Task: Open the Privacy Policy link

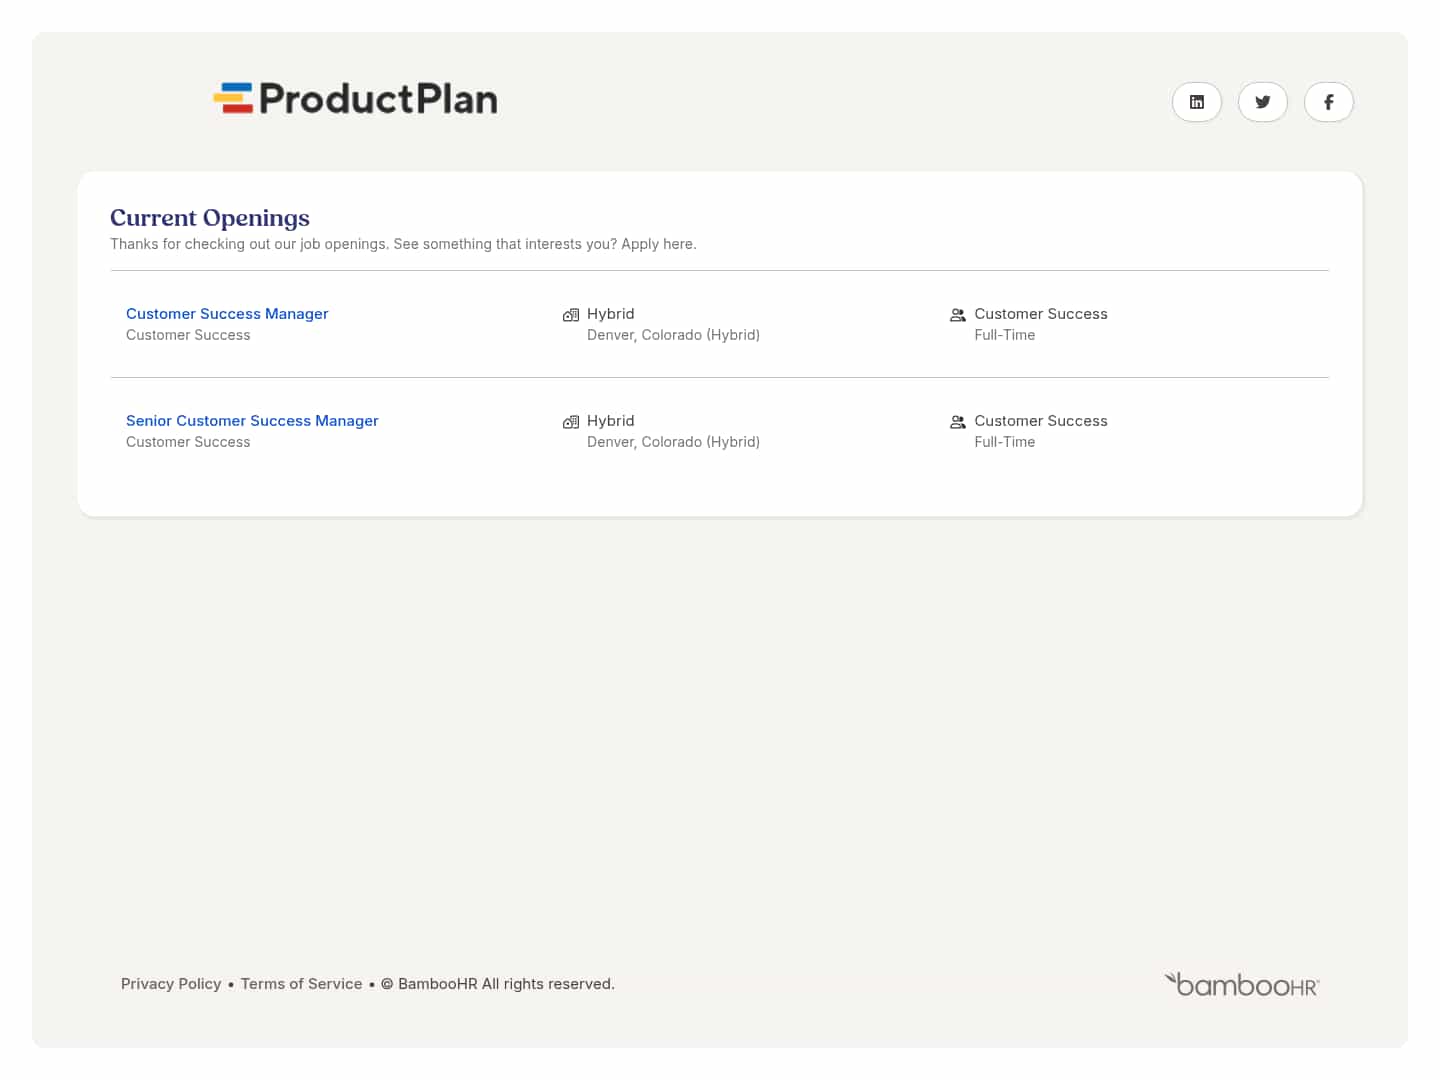Action: (171, 984)
